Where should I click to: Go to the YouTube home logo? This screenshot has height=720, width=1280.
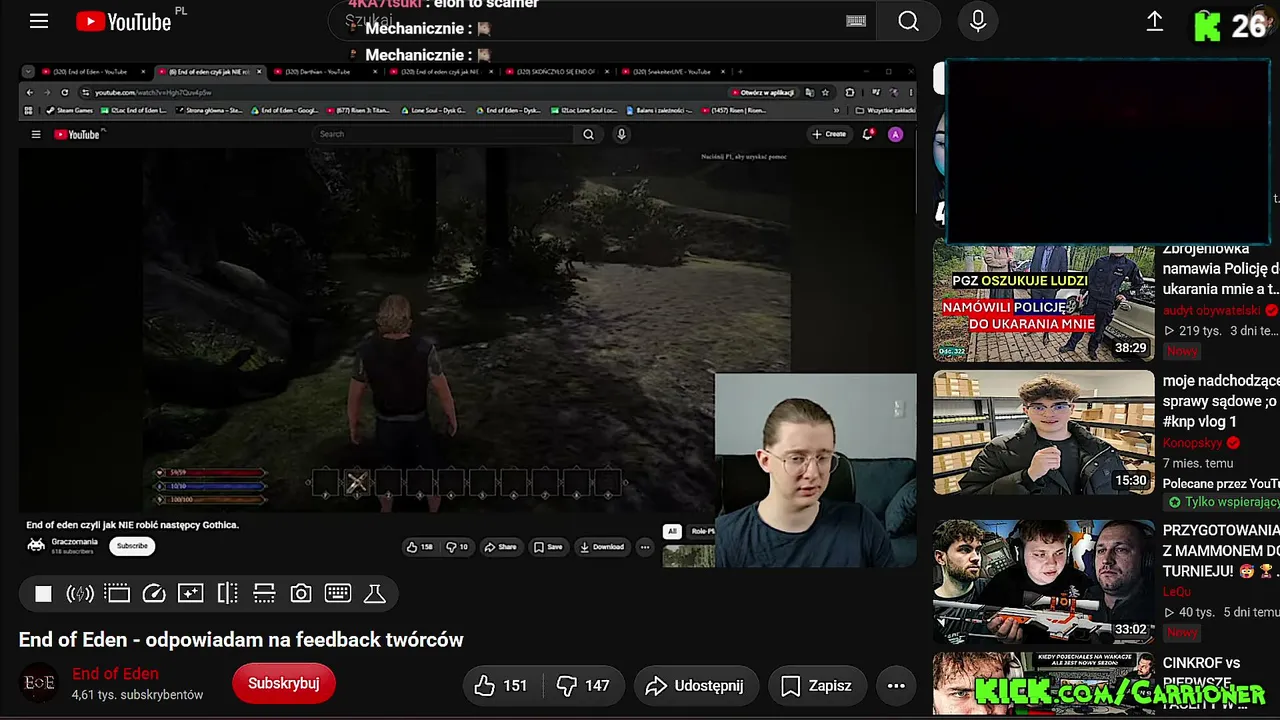pos(123,21)
